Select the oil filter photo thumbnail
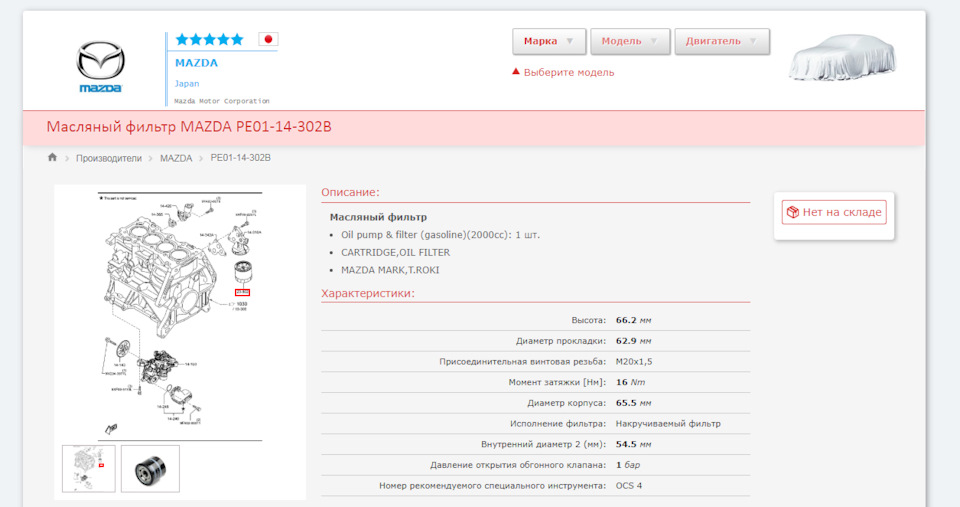This screenshot has width=960, height=507. (x=150, y=468)
